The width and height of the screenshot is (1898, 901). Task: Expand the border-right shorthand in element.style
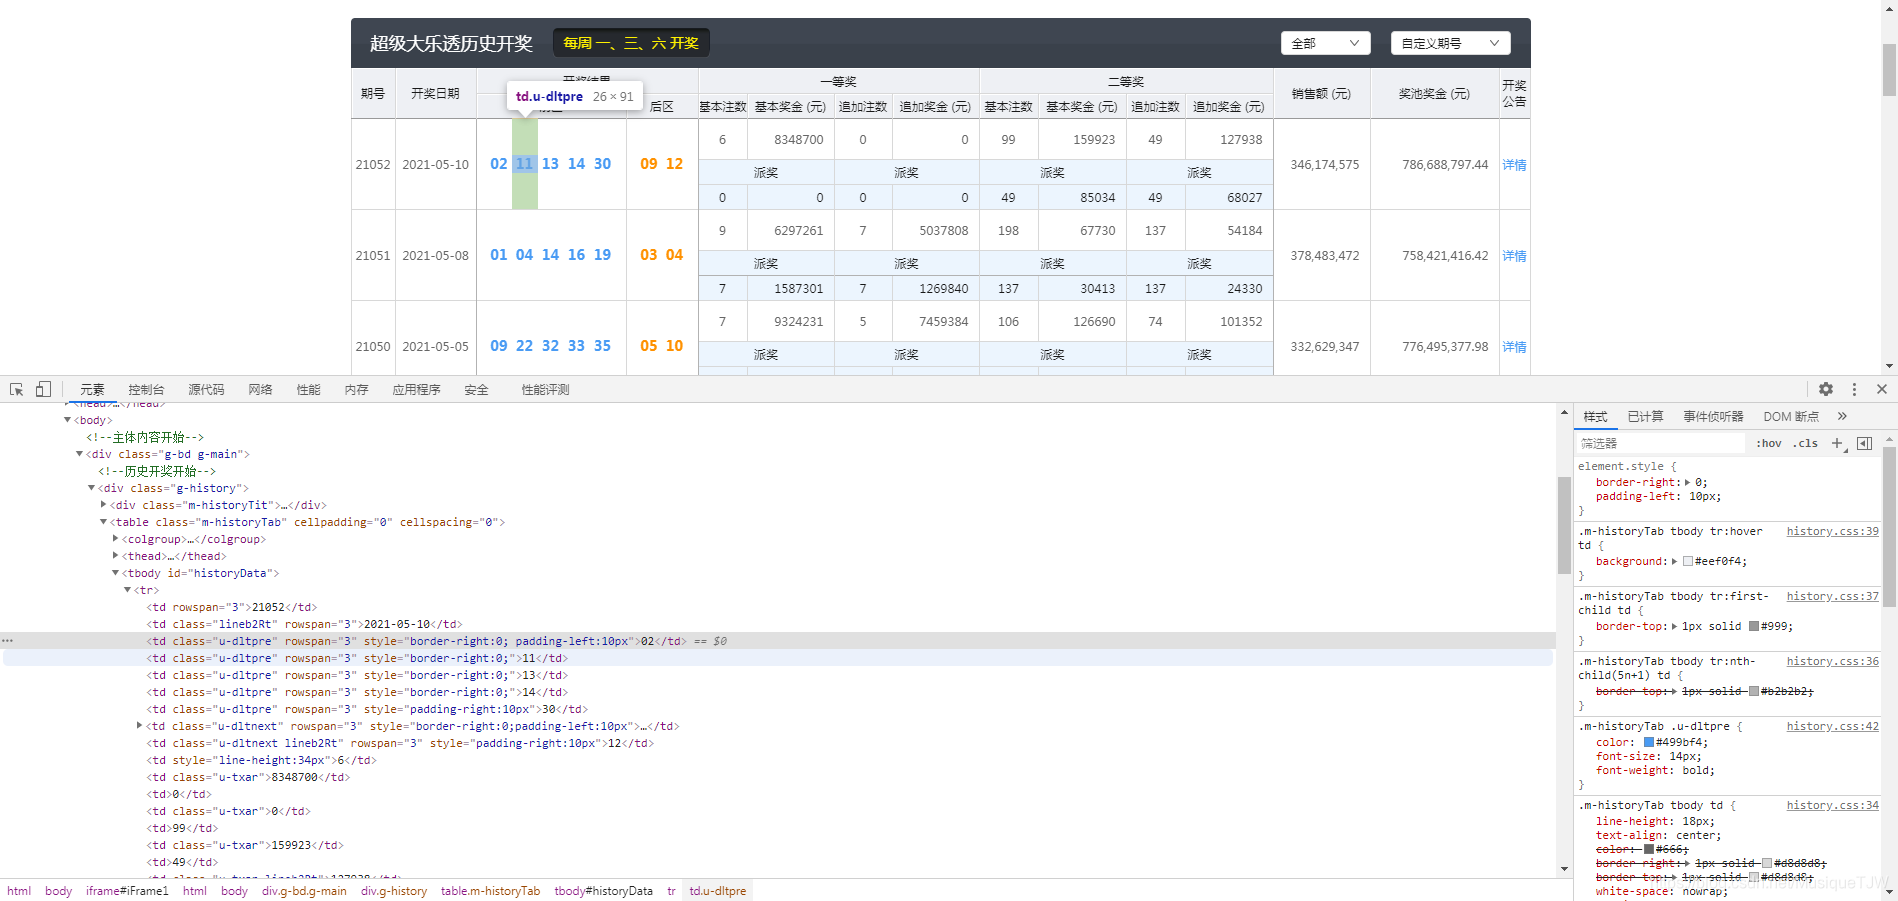pyautogui.click(x=1688, y=482)
